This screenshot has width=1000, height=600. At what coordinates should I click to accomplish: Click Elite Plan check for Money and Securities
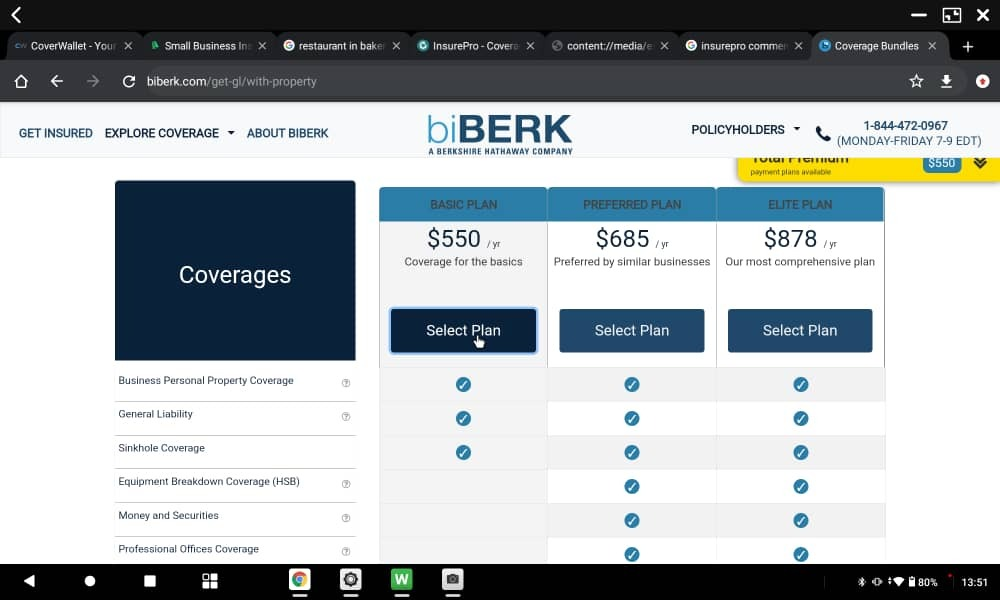tap(800, 520)
